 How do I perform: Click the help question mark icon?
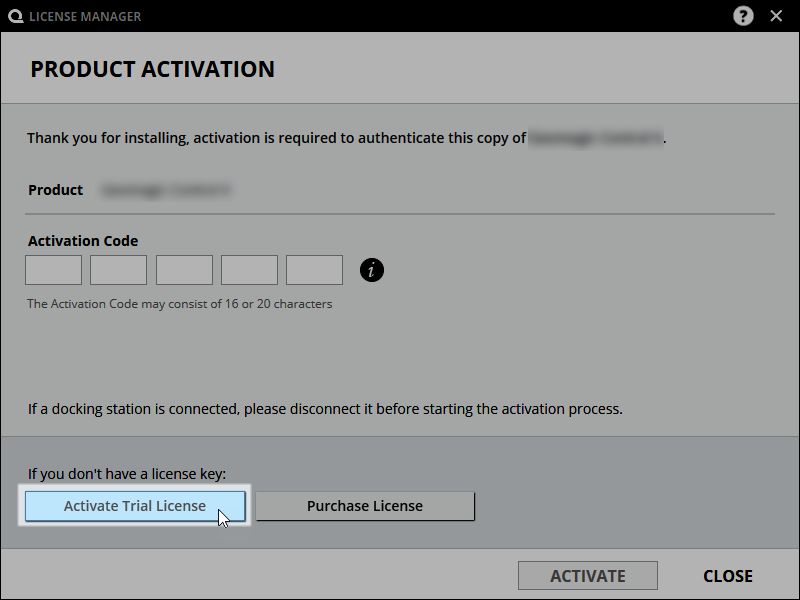pyautogui.click(x=743, y=16)
